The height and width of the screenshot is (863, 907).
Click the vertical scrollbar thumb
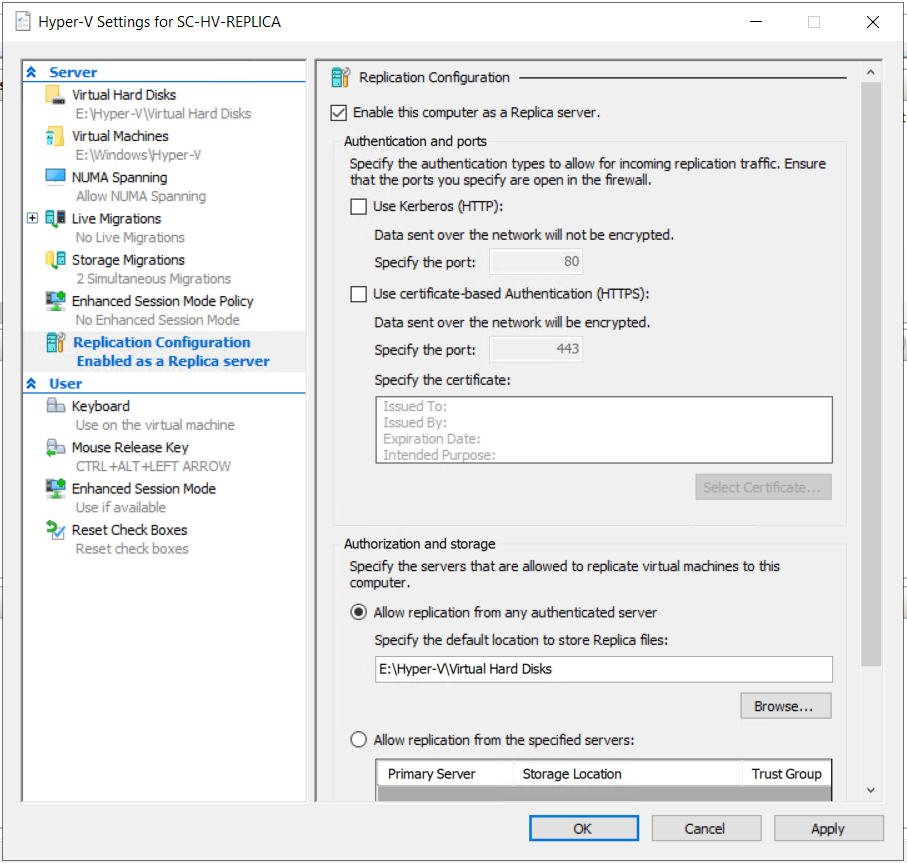pyautogui.click(x=871, y=374)
